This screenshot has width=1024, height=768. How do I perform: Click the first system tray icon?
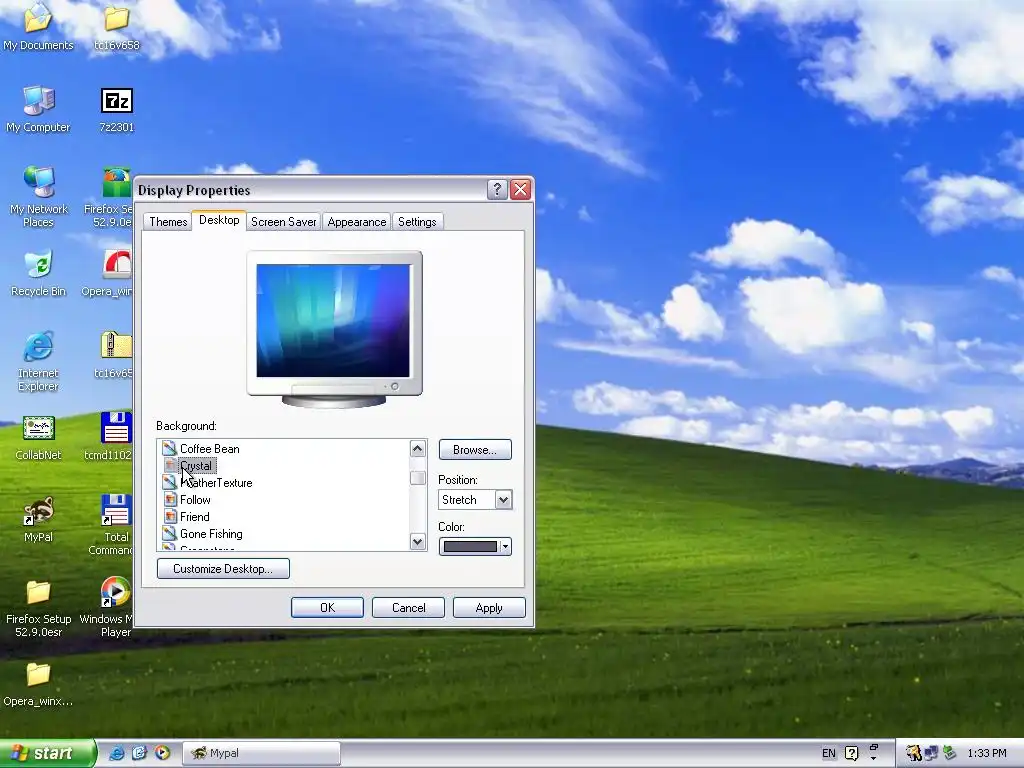913,753
